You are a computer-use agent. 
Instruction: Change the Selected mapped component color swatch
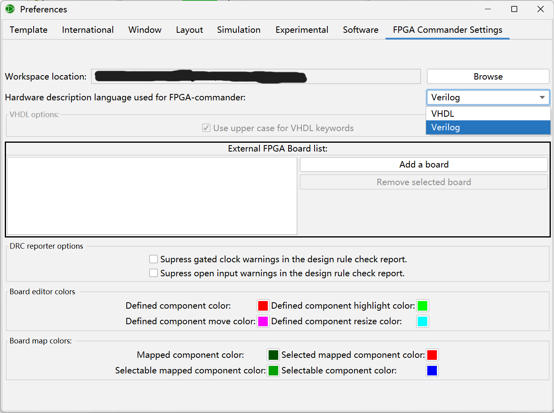pos(432,355)
